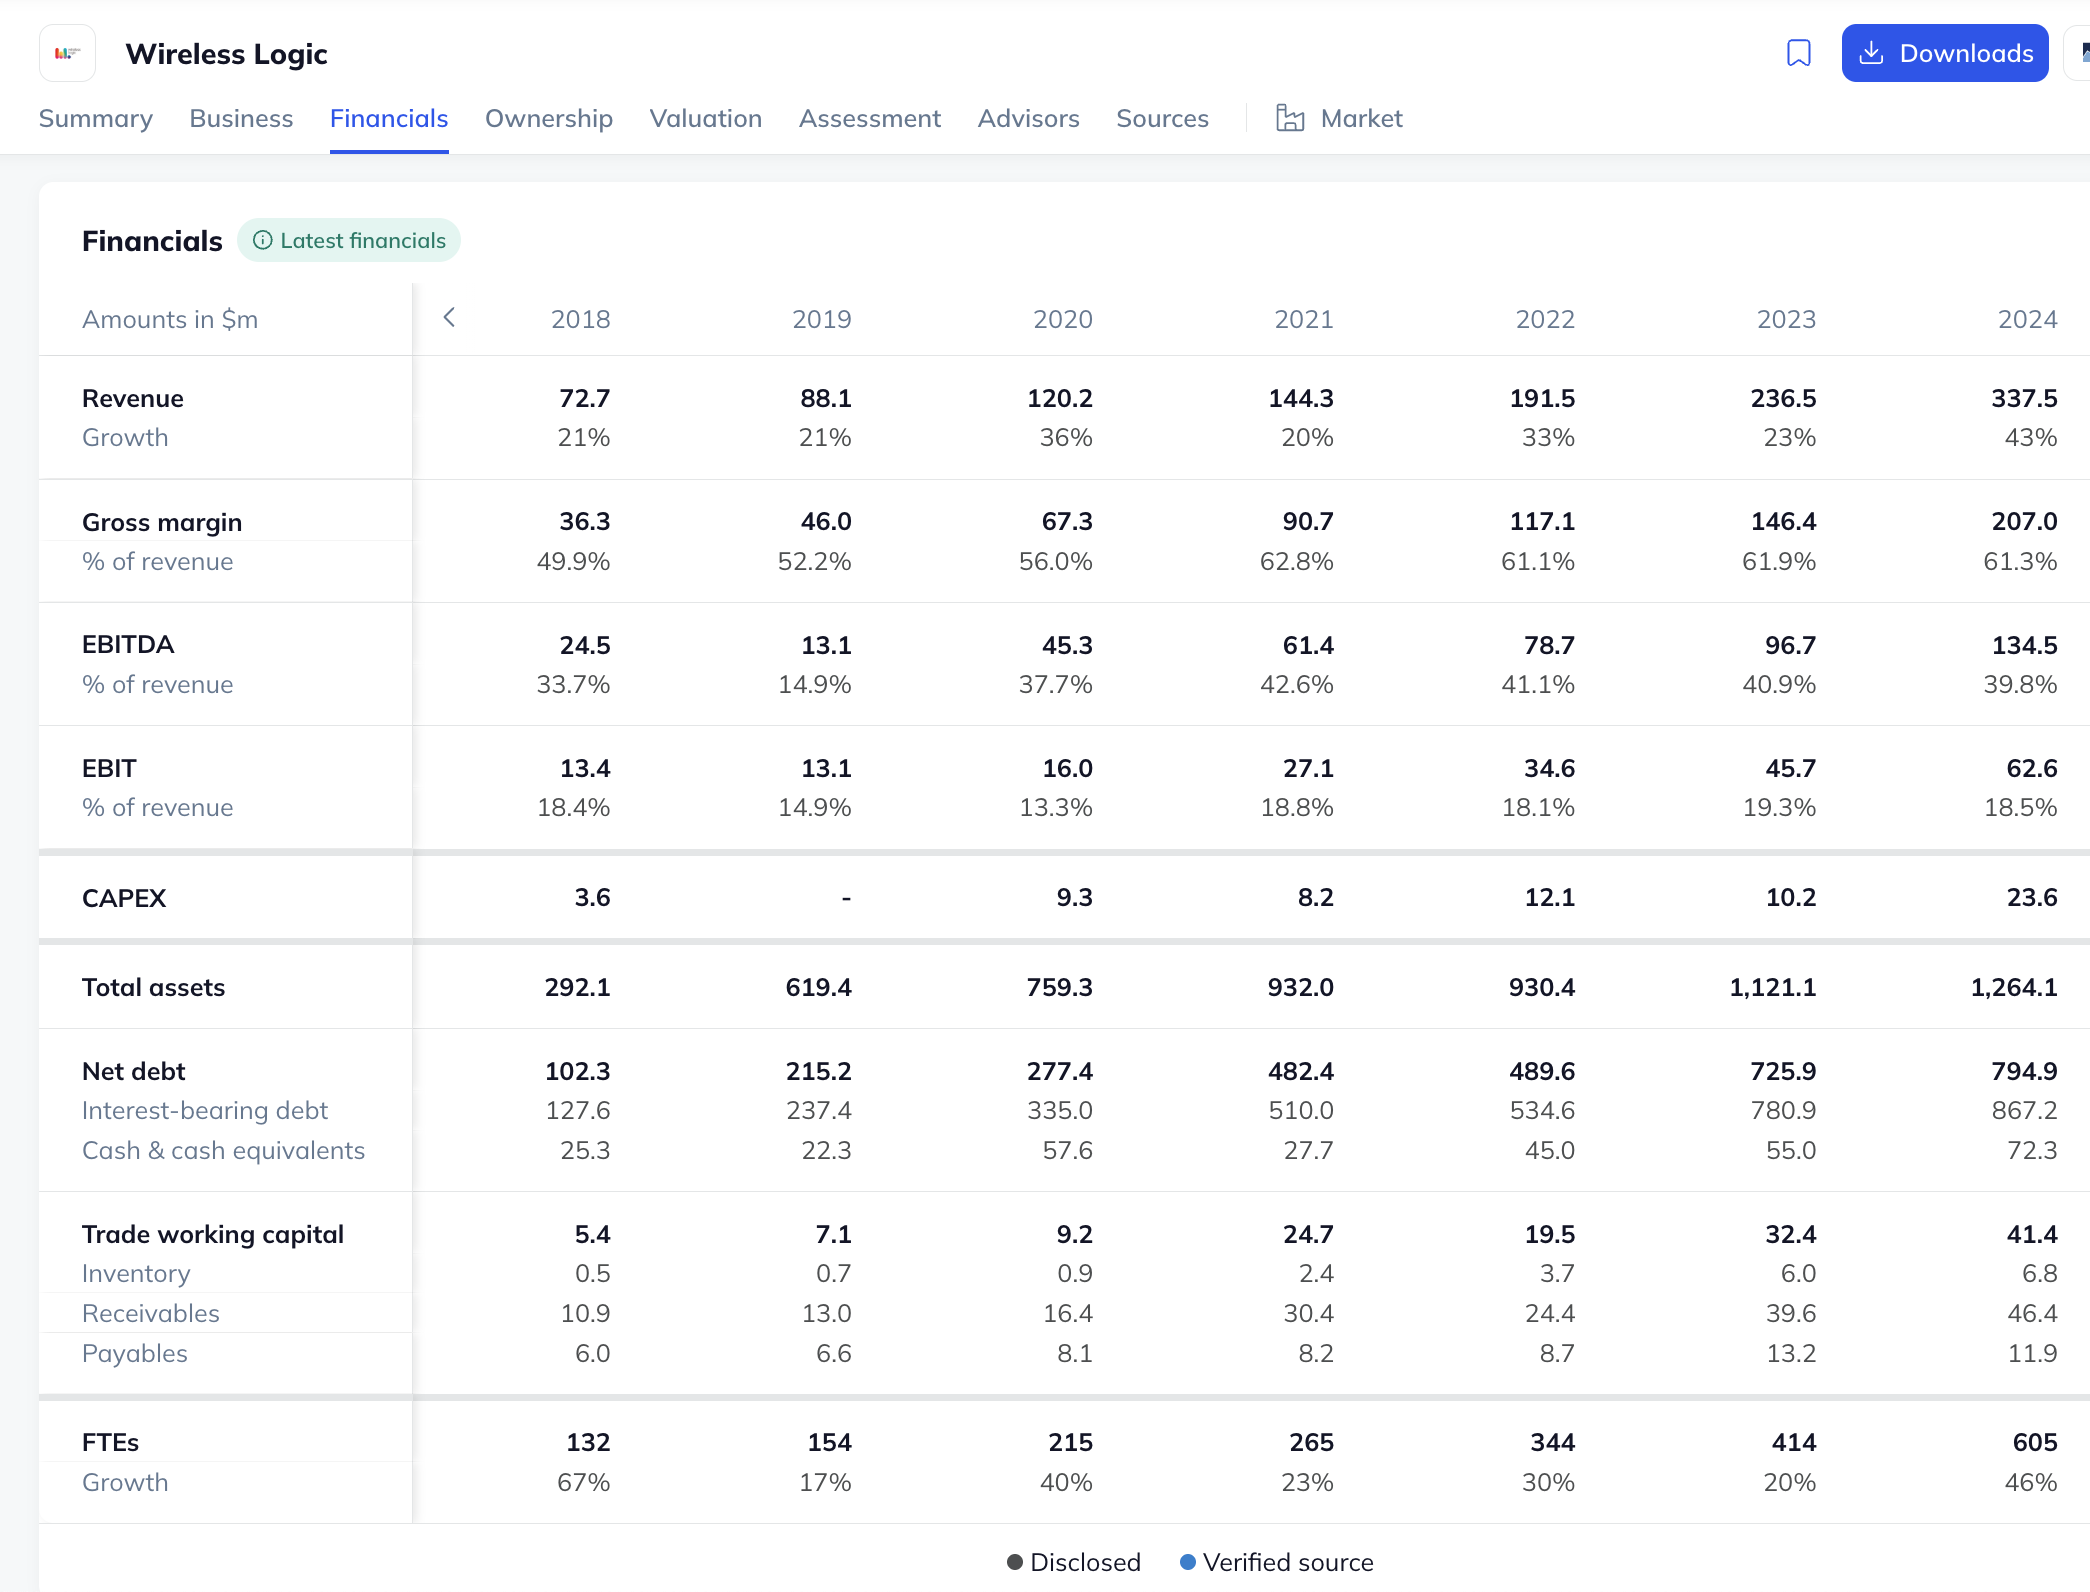The image size is (2090, 1592).
Task: Click the Downloads button
Action: (x=1944, y=53)
